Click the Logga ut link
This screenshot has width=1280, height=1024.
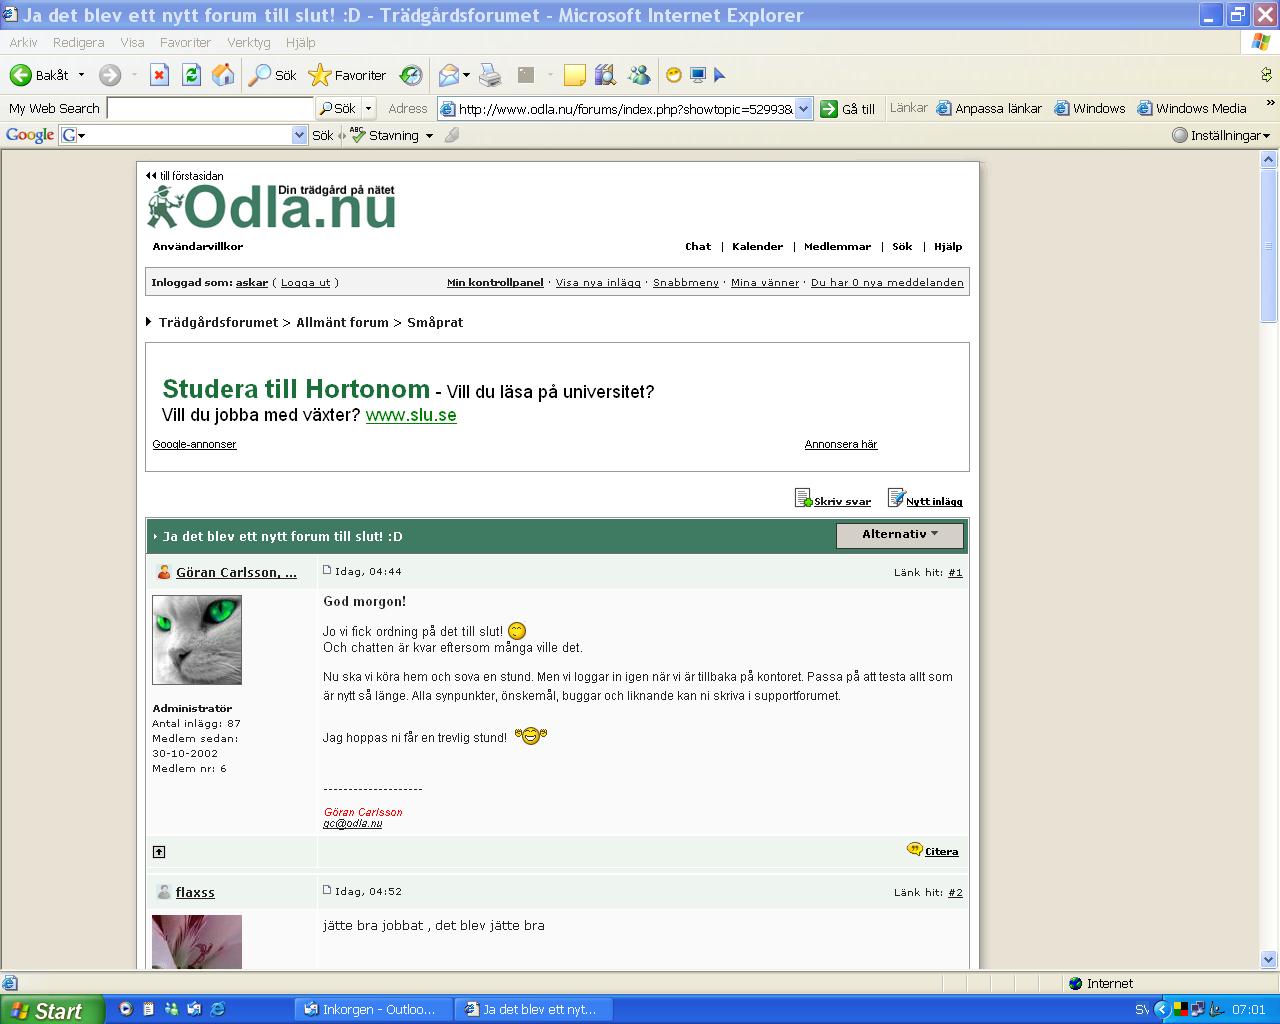[305, 283]
